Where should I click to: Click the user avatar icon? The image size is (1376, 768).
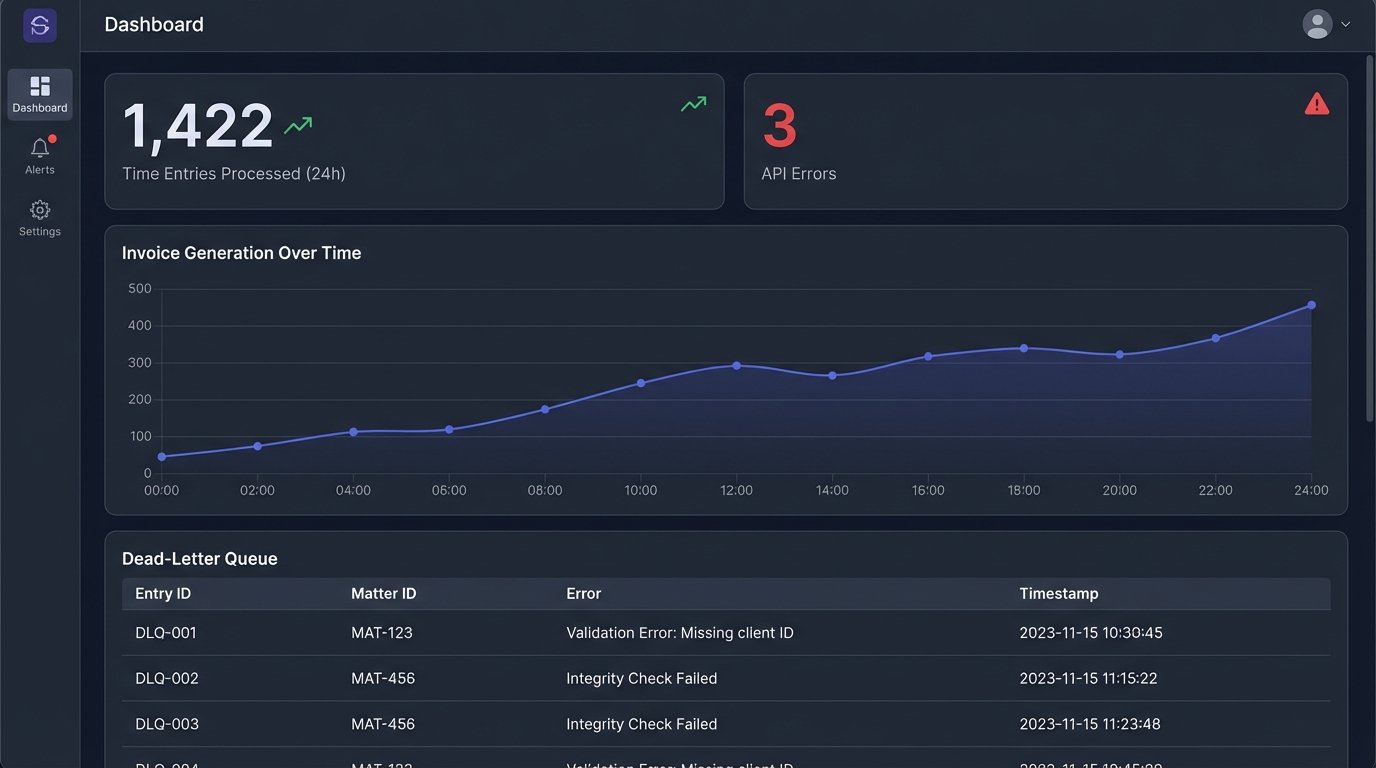tap(1317, 24)
